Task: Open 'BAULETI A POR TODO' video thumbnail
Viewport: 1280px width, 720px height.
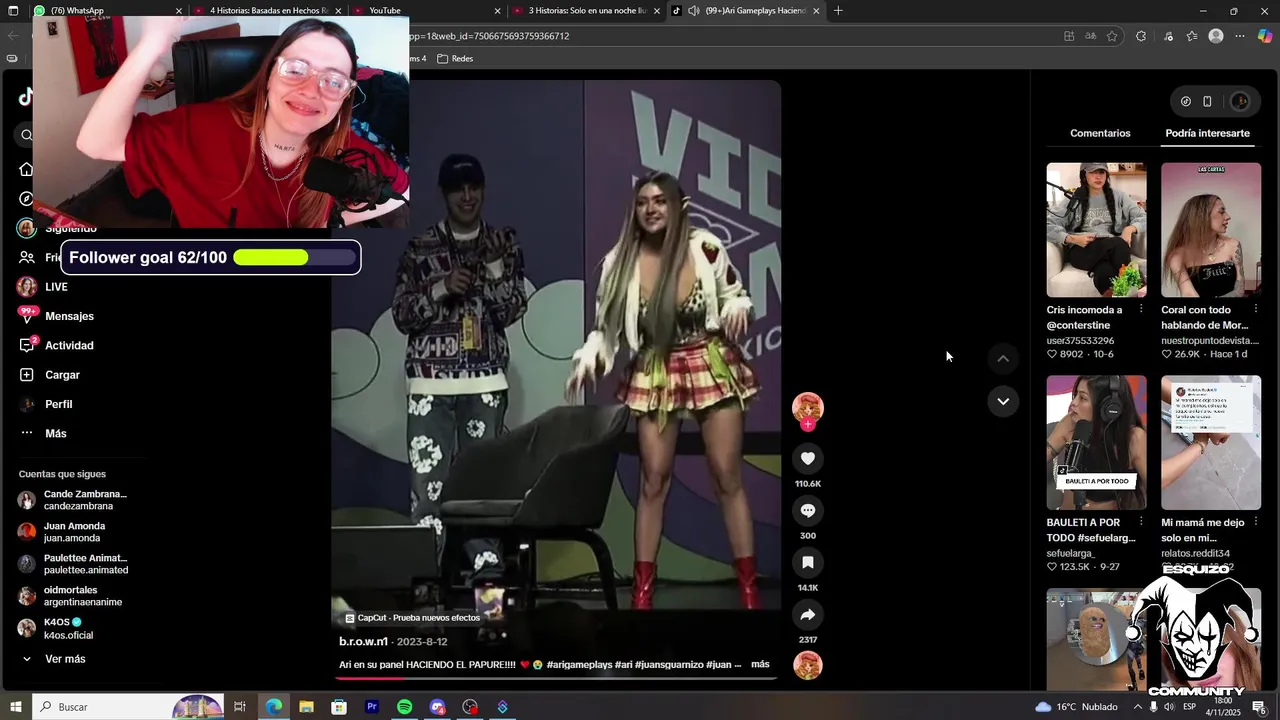Action: click(x=1096, y=442)
